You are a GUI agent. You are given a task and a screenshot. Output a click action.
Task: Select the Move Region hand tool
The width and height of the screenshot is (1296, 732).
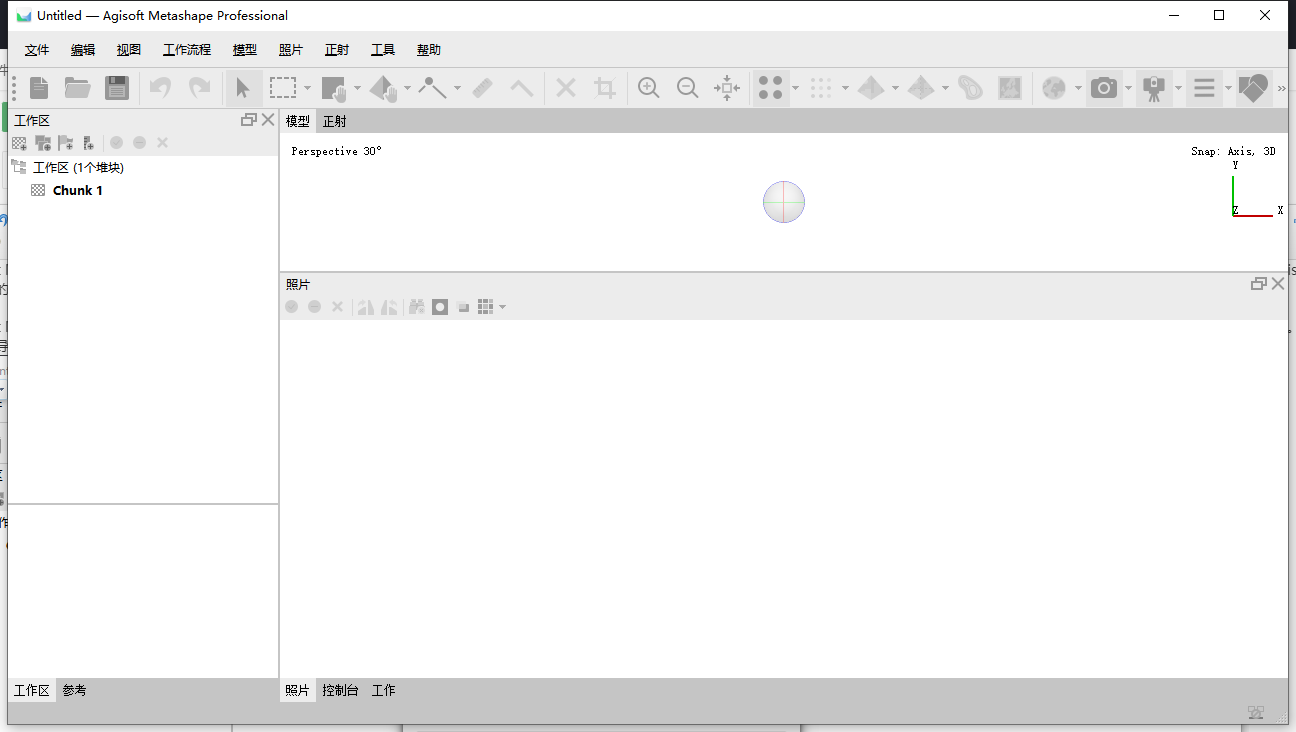(334, 88)
